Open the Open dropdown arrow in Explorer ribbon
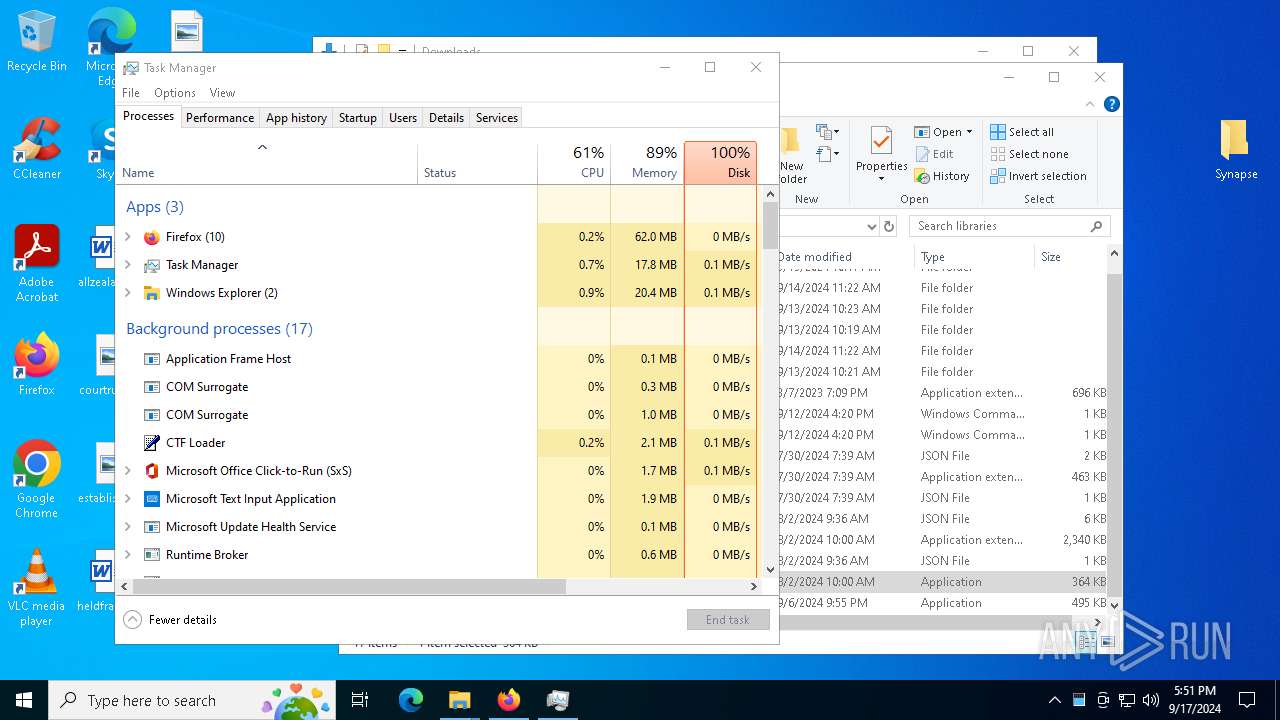The image size is (1280, 720). coord(969,132)
